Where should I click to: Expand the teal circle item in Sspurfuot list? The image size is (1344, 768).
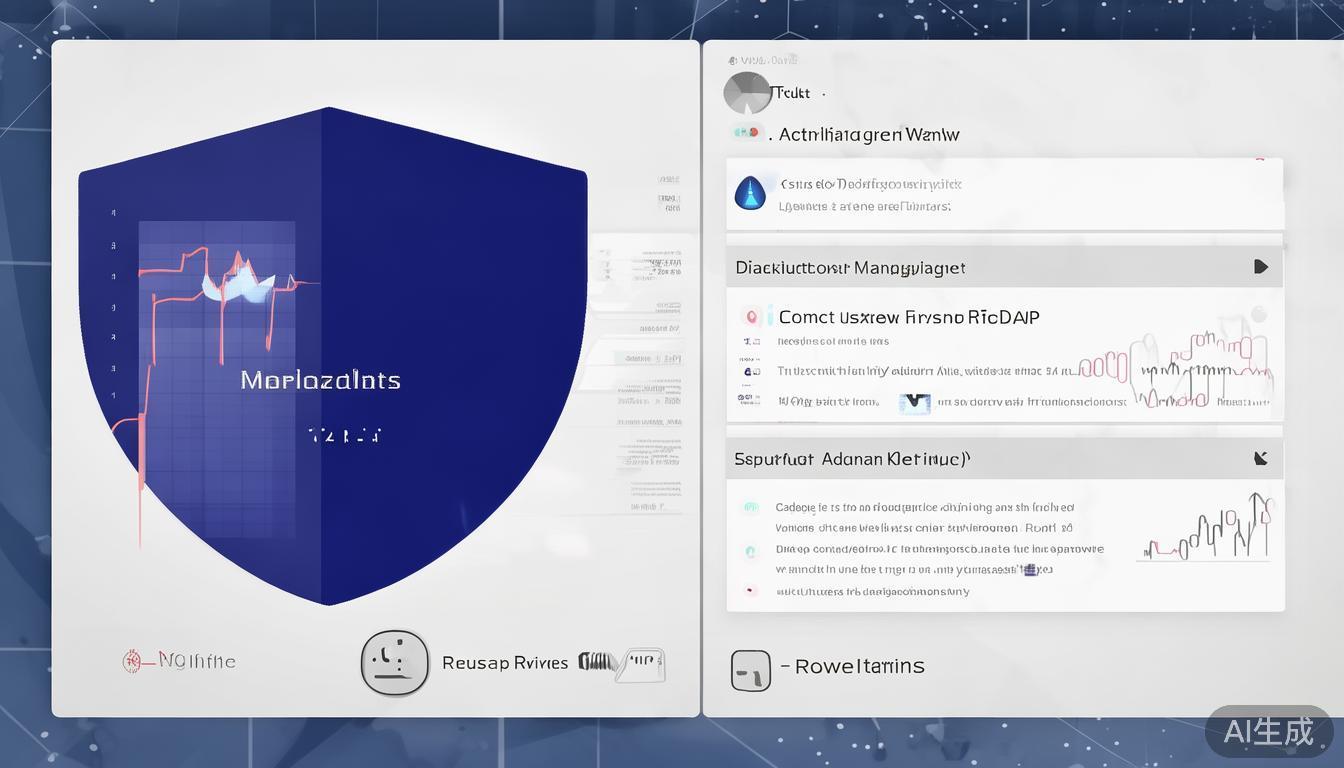tap(750, 551)
